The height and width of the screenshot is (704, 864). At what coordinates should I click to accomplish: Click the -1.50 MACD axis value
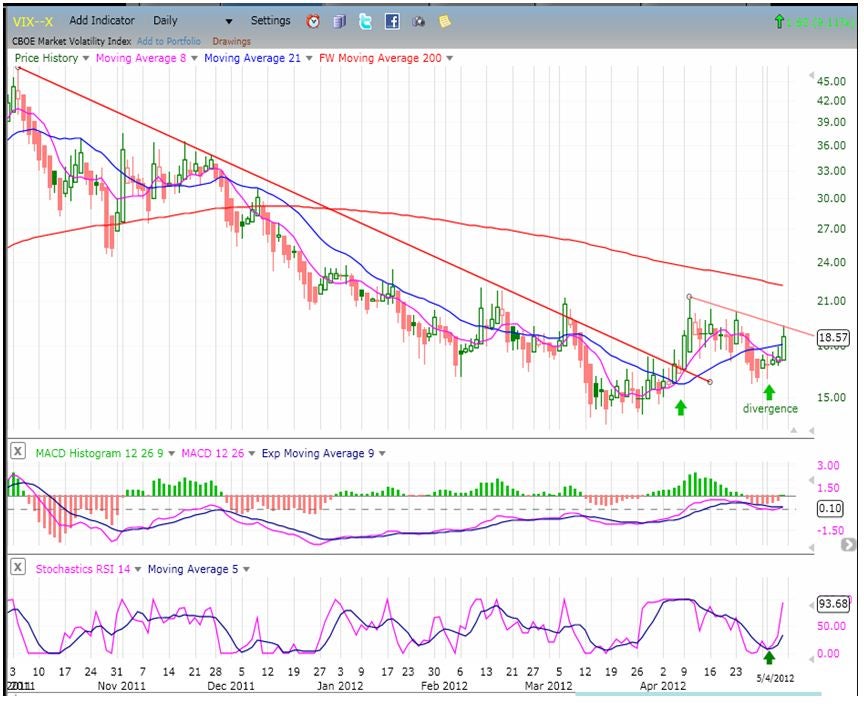click(830, 530)
